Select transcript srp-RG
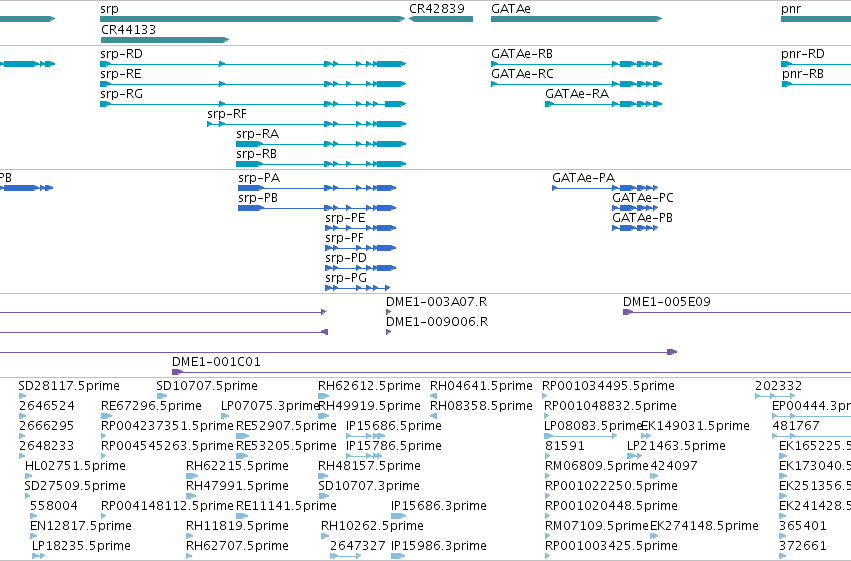Viewport: 851px width, 561px height. click(253, 104)
